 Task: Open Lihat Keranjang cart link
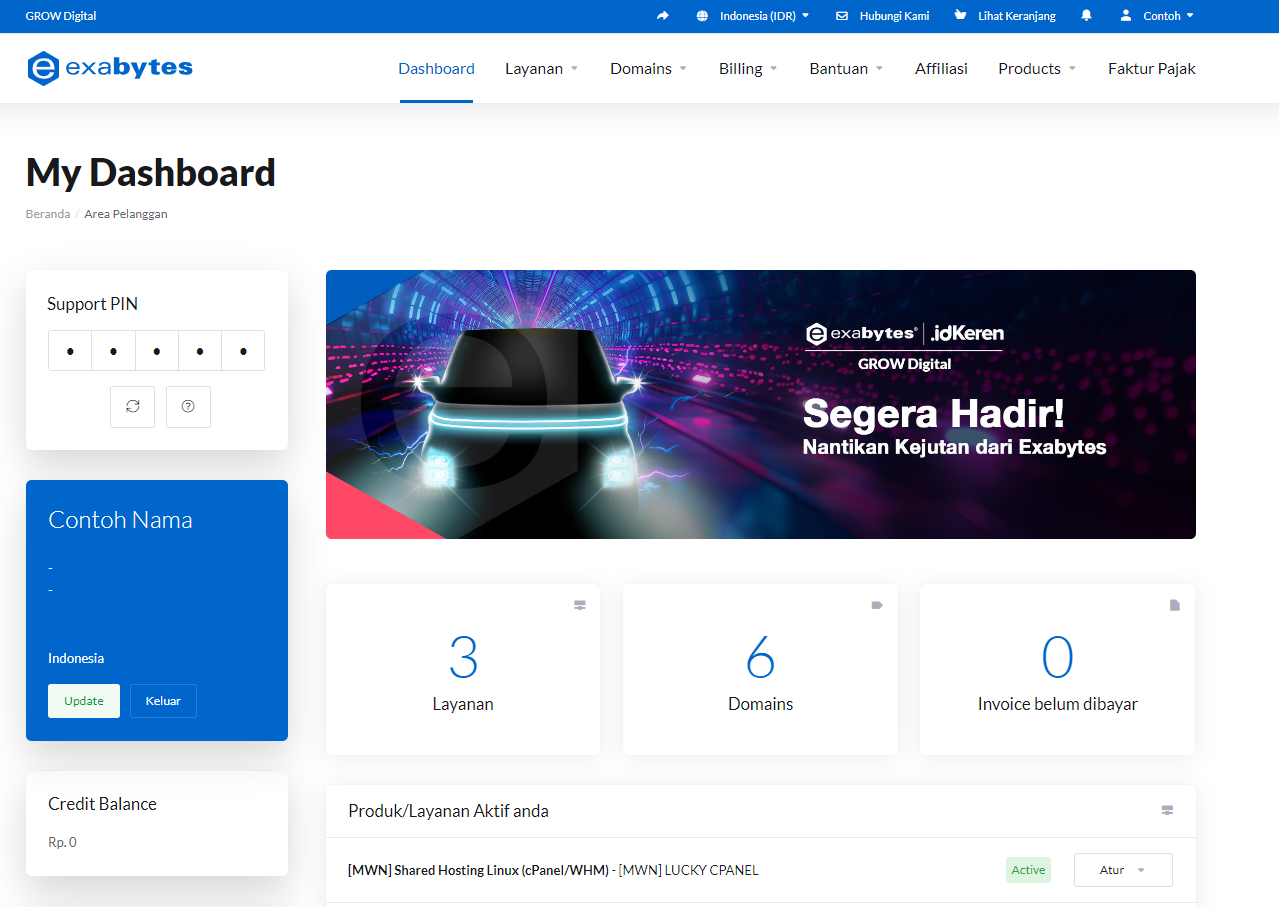pos(1017,16)
